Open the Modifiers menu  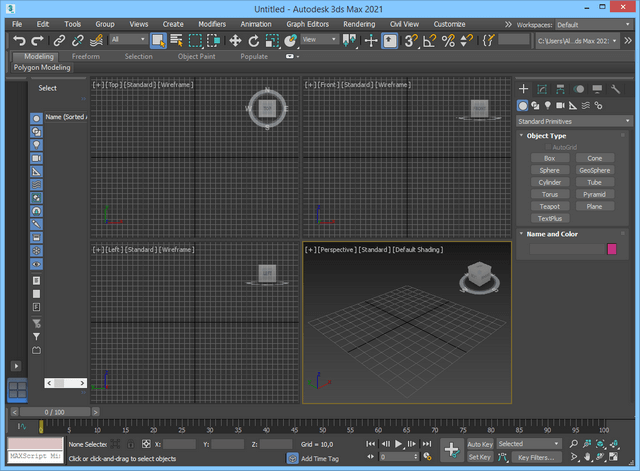211,23
